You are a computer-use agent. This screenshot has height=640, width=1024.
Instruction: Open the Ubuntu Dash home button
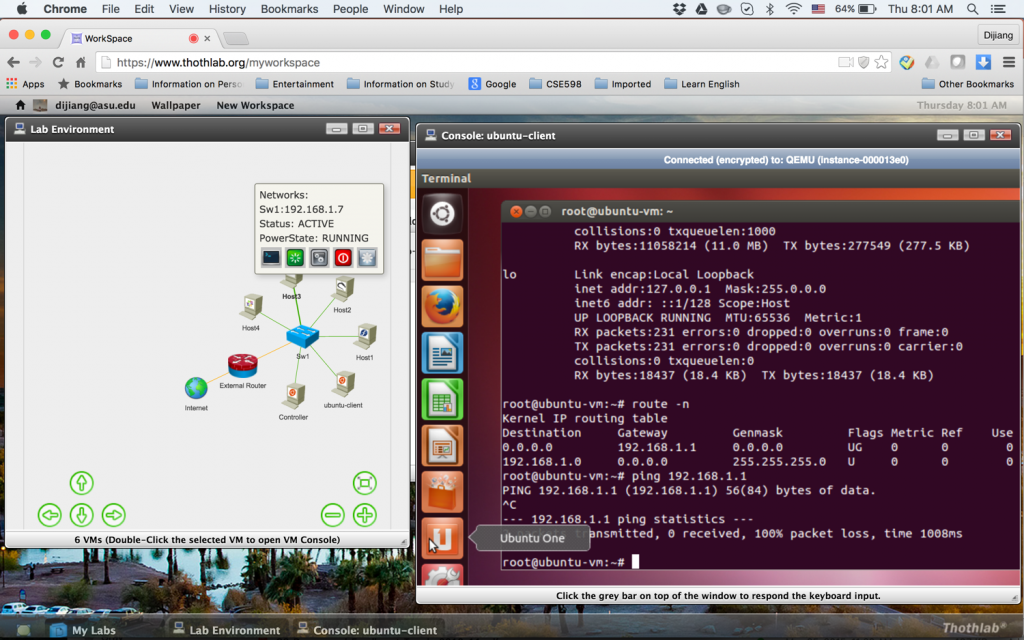[443, 213]
